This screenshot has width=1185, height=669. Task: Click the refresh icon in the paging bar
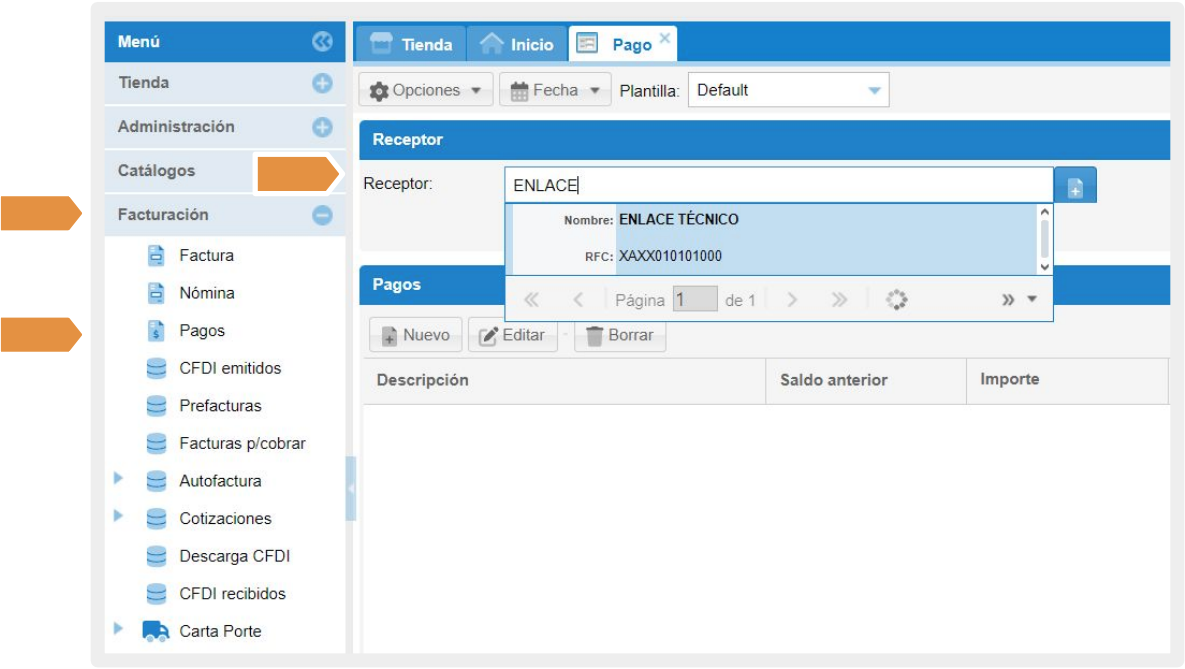(x=896, y=300)
